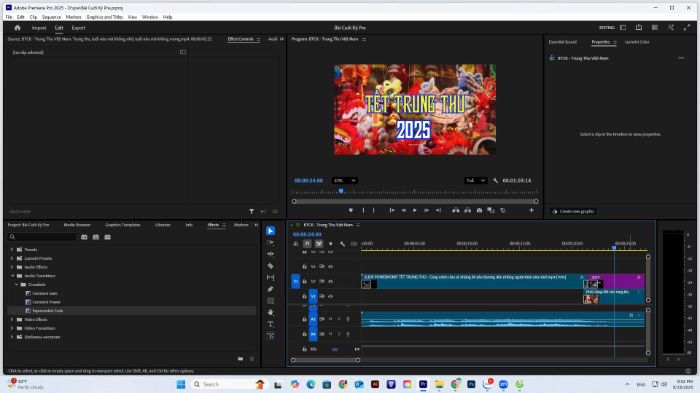Image resolution: width=700 pixels, height=393 pixels.
Task: Click the Add Marker button in Program monitor
Action: [351, 210]
